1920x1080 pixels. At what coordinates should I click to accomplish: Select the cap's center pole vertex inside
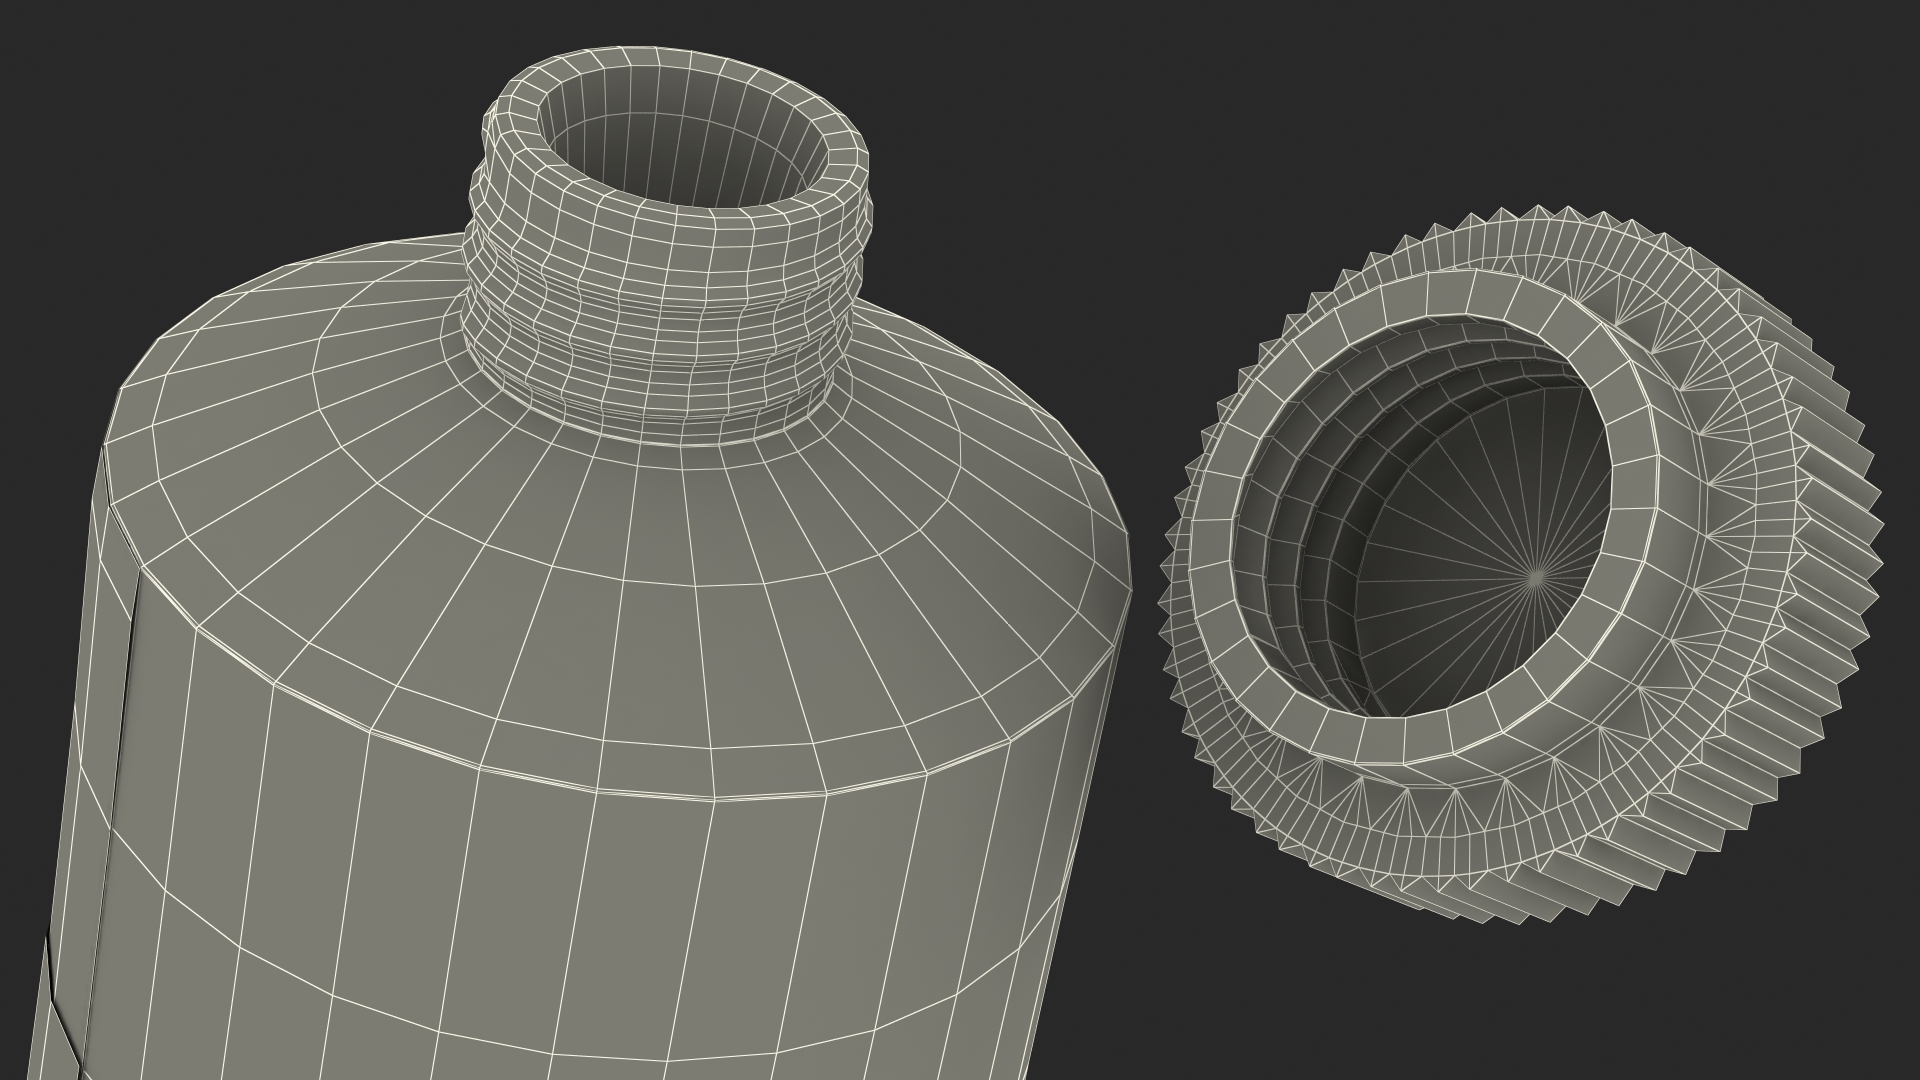[1537, 576]
